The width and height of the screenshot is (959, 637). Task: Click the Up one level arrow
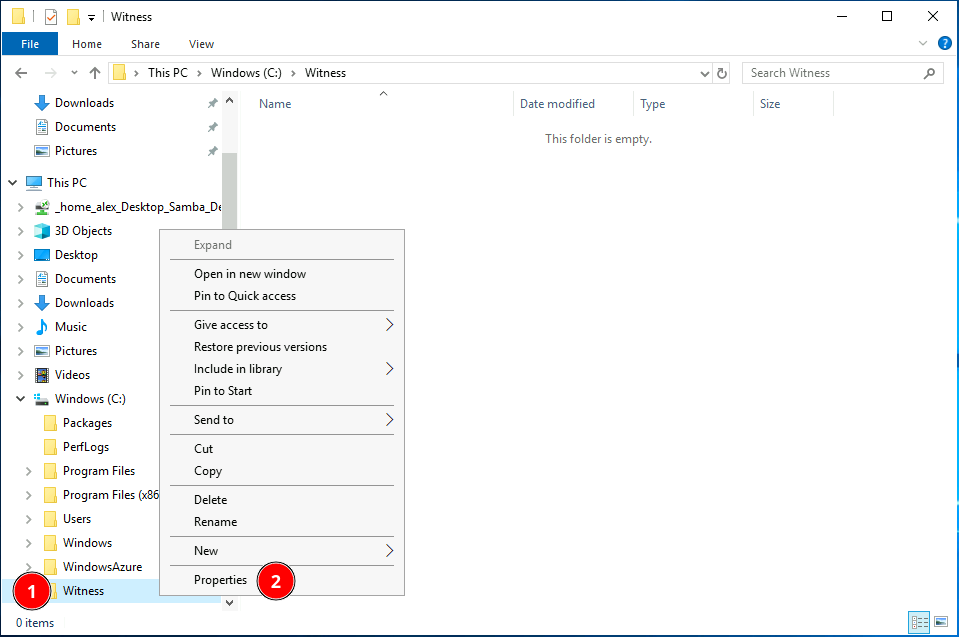point(95,73)
